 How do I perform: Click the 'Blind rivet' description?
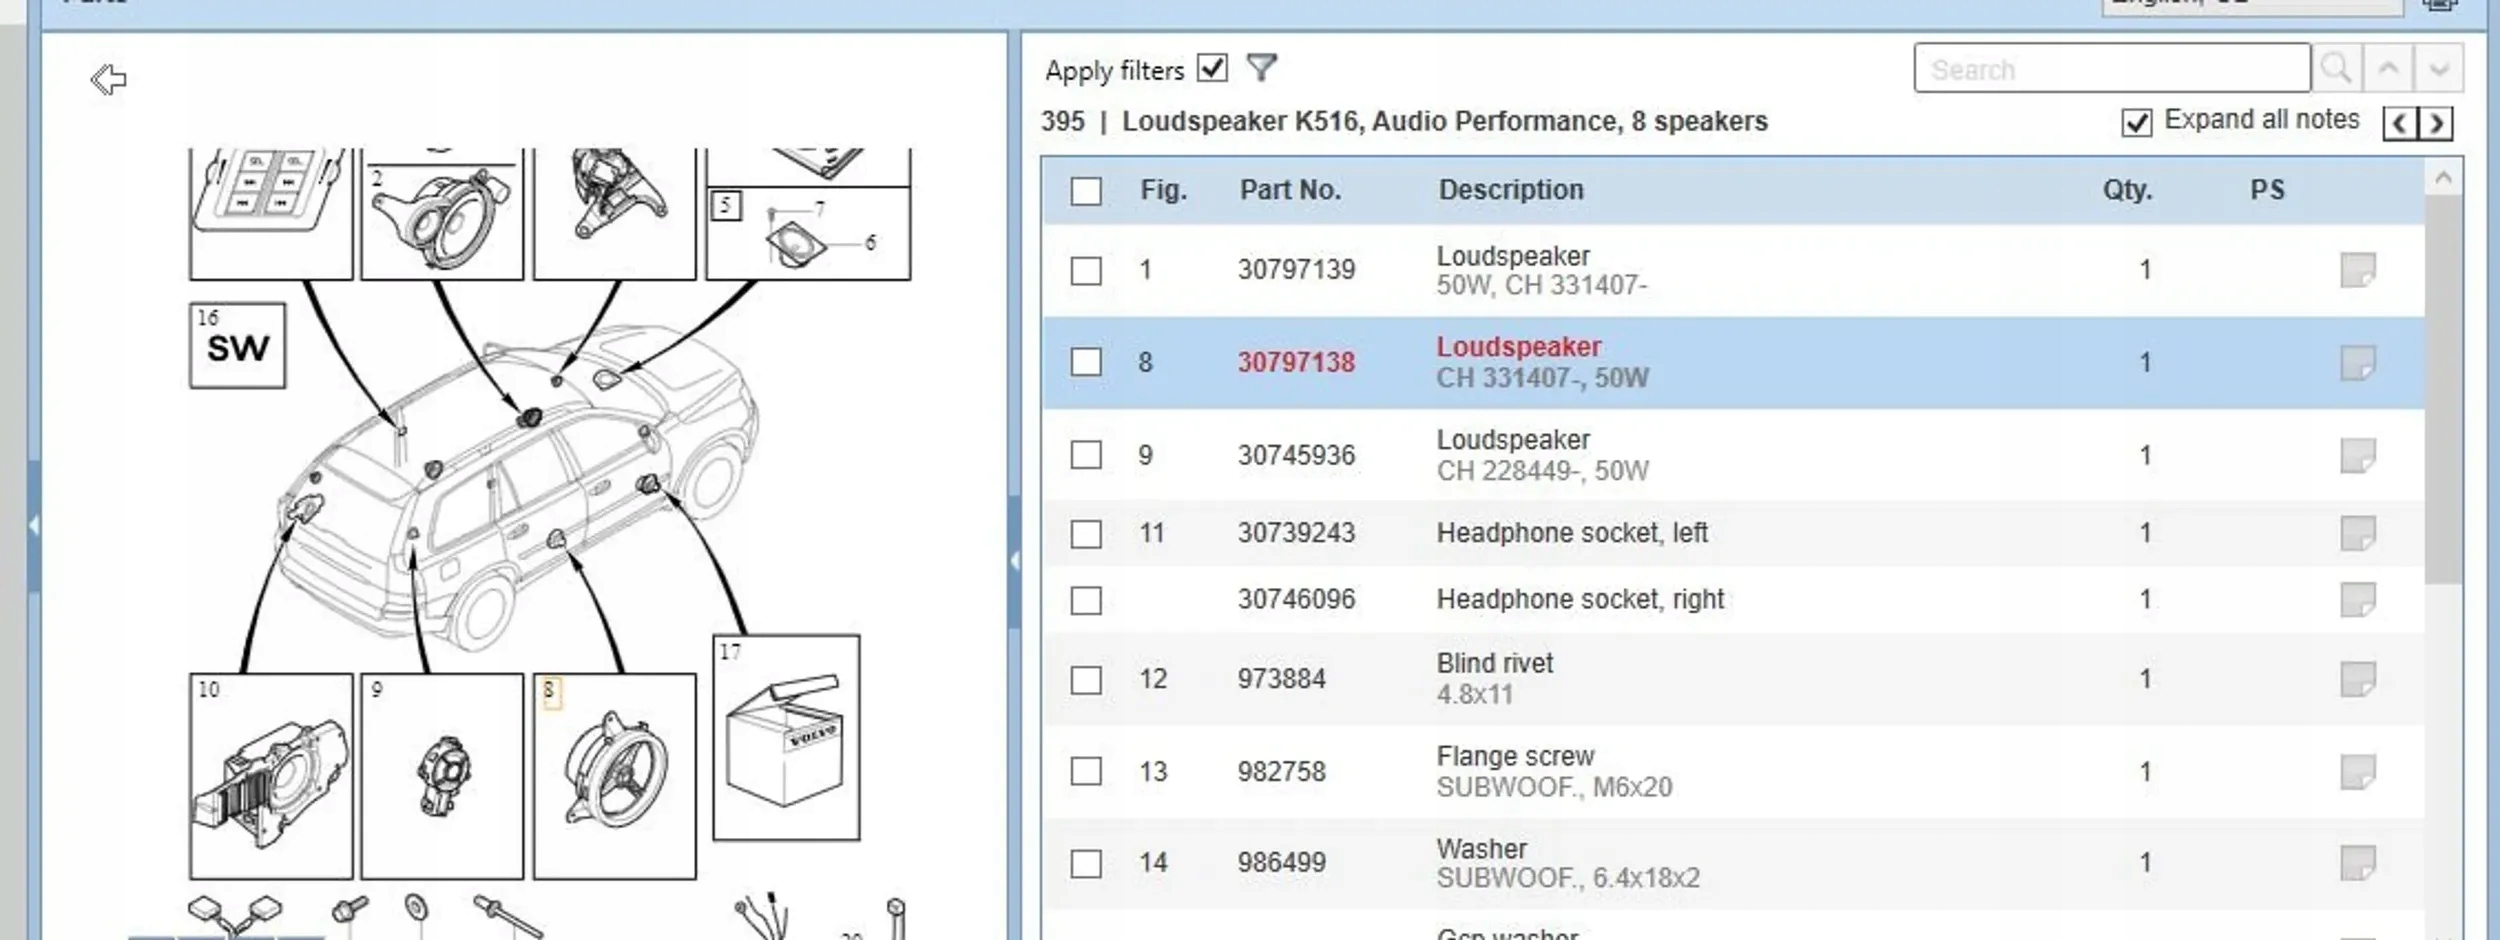1495,663
